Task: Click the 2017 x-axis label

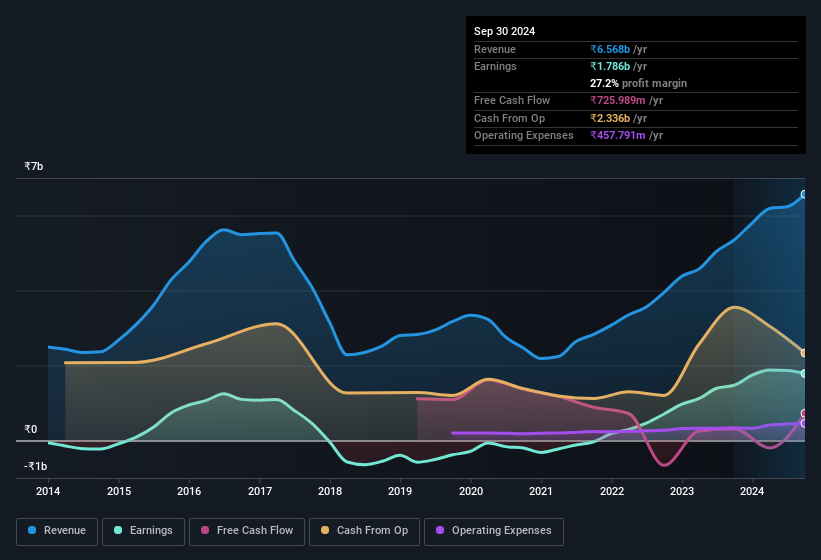Action: [x=260, y=491]
